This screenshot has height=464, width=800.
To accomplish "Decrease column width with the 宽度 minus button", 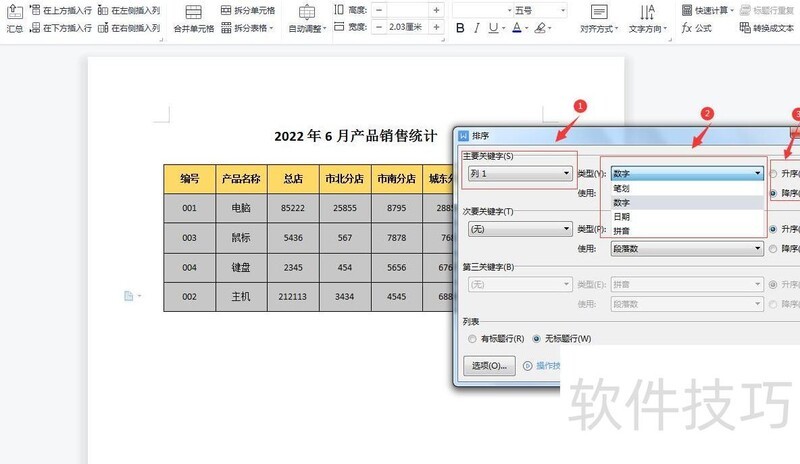I will click(379, 27).
